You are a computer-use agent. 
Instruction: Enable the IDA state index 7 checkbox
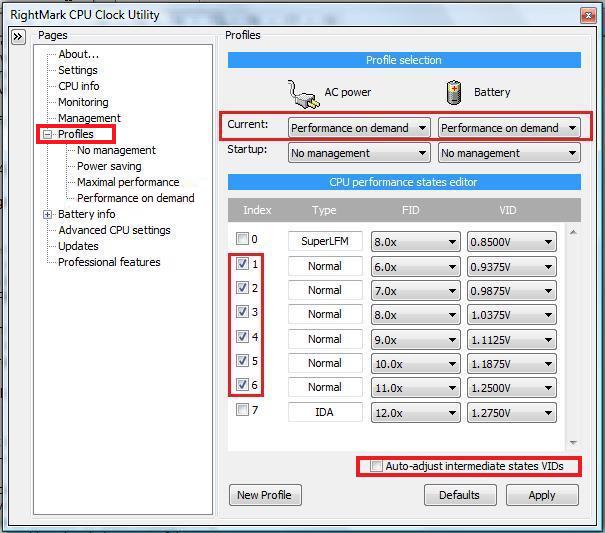pos(242,409)
